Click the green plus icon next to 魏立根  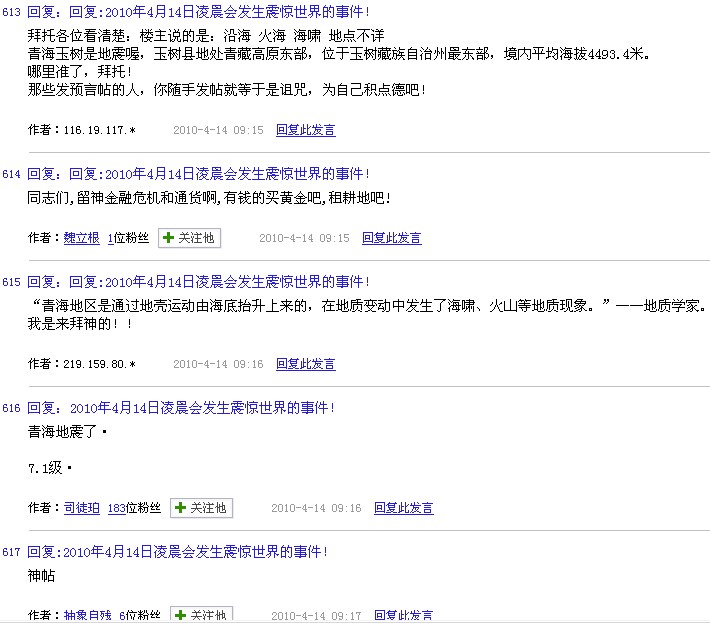[x=168, y=238]
